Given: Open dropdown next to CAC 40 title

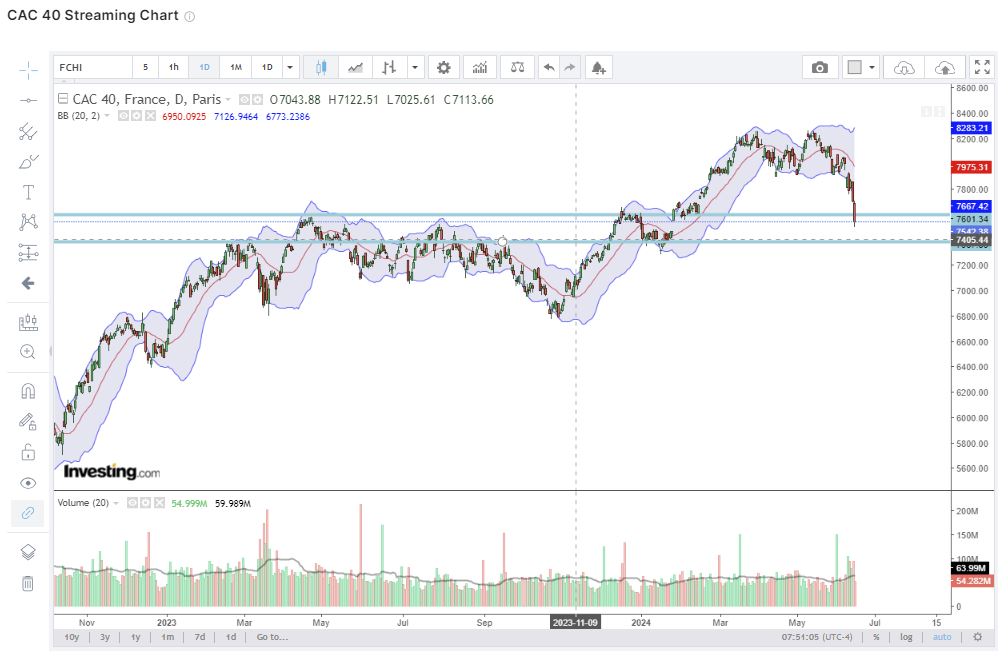Looking at the screenshot, I should (228, 100).
